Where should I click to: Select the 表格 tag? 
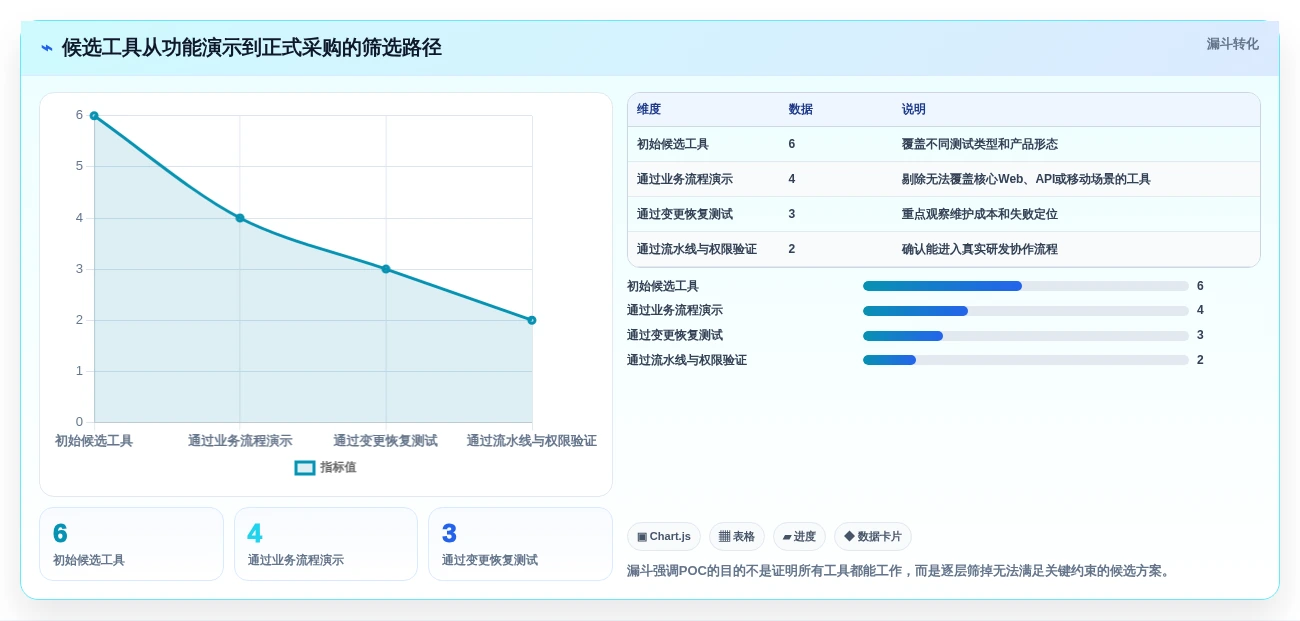(x=737, y=537)
